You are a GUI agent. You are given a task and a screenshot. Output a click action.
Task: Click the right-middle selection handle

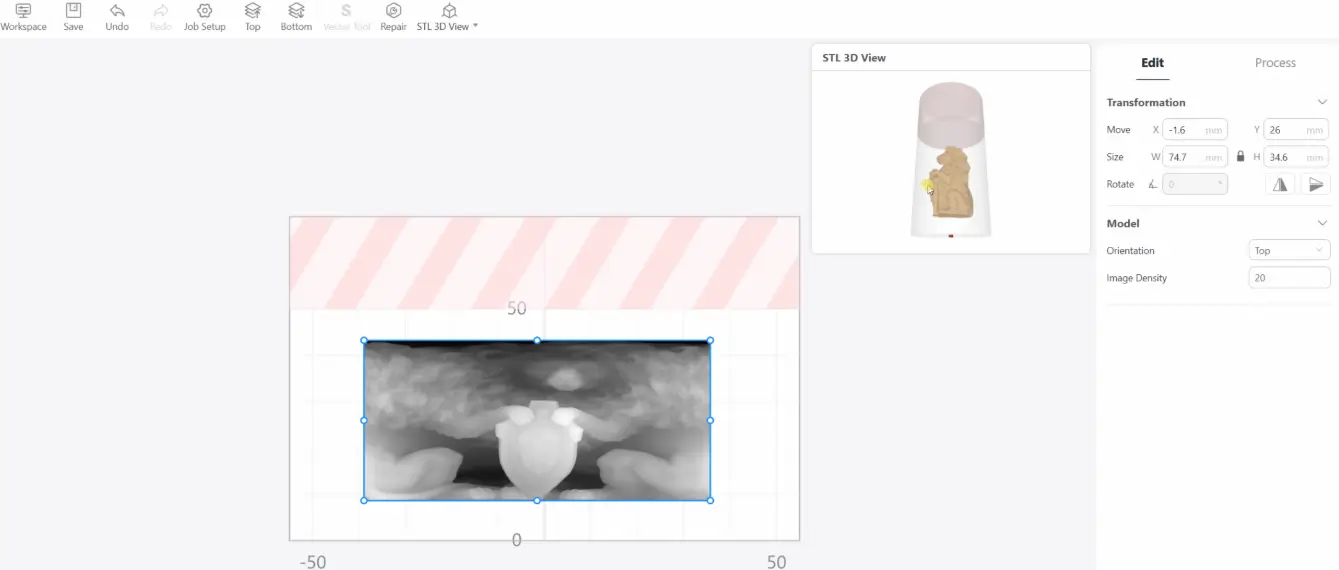click(710, 420)
